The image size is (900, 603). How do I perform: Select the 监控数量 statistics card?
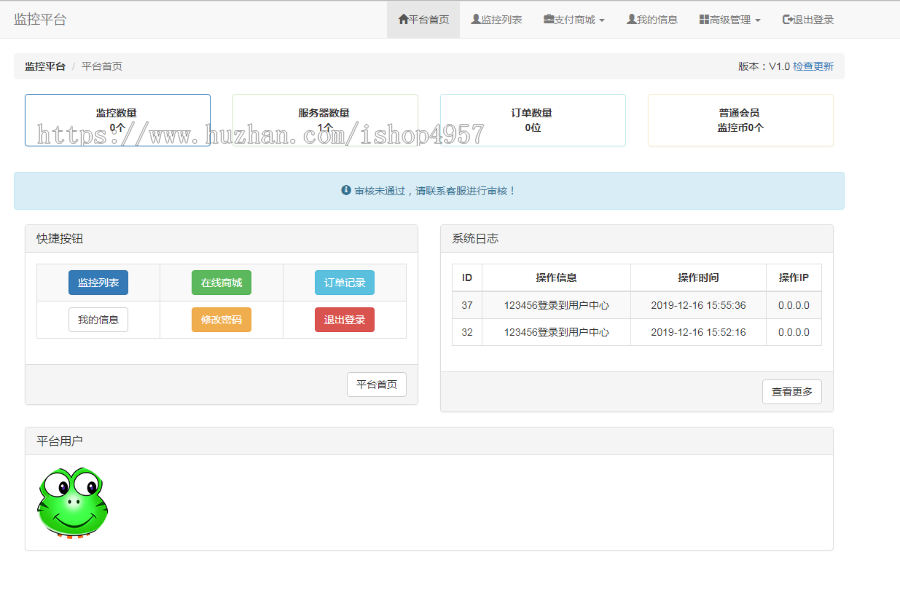[117, 120]
